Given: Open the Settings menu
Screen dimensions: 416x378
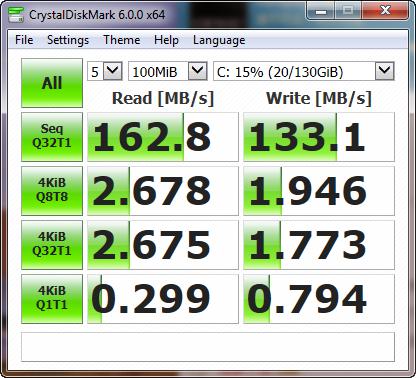Looking at the screenshot, I should click(x=68, y=40).
